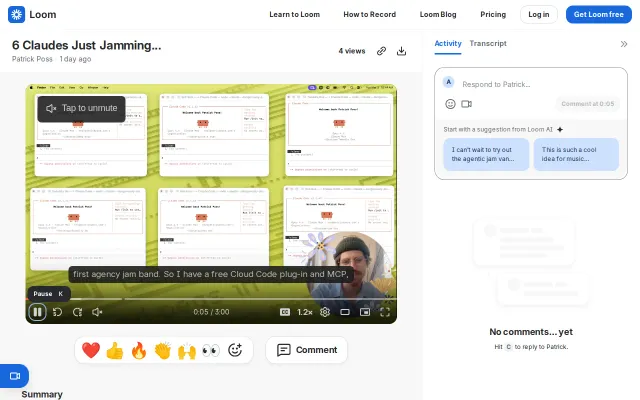Click the 0:05 / 3:00 time display
This screenshot has height=400, width=640.
[x=211, y=312]
